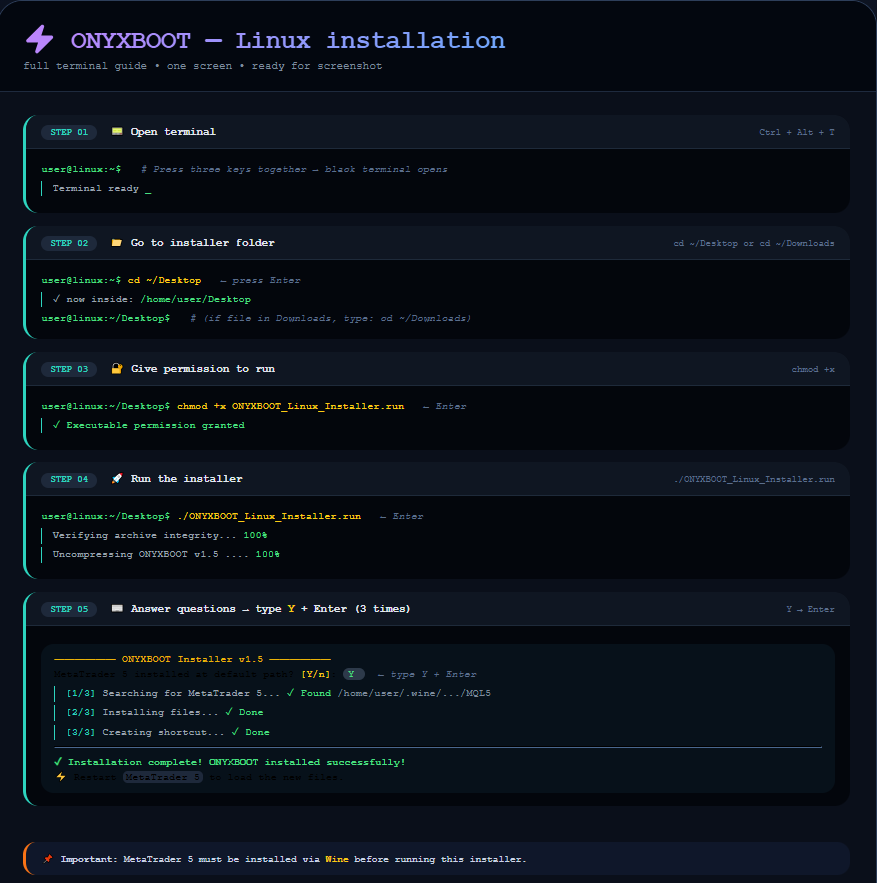The height and width of the screenshot is (883, 877).
Task: Click the small lightning icon near Restart
Action: click(61, 777)
